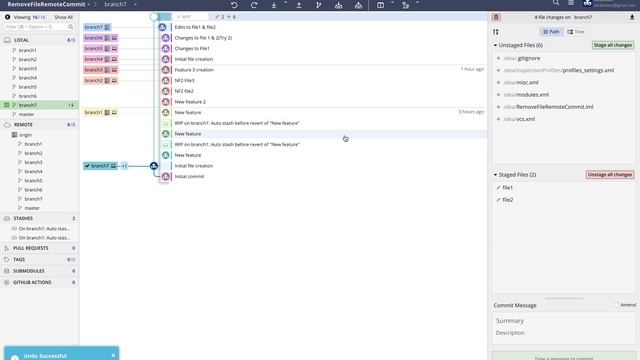Click the Show All link
Screen dimensions: 640x360
63,17
